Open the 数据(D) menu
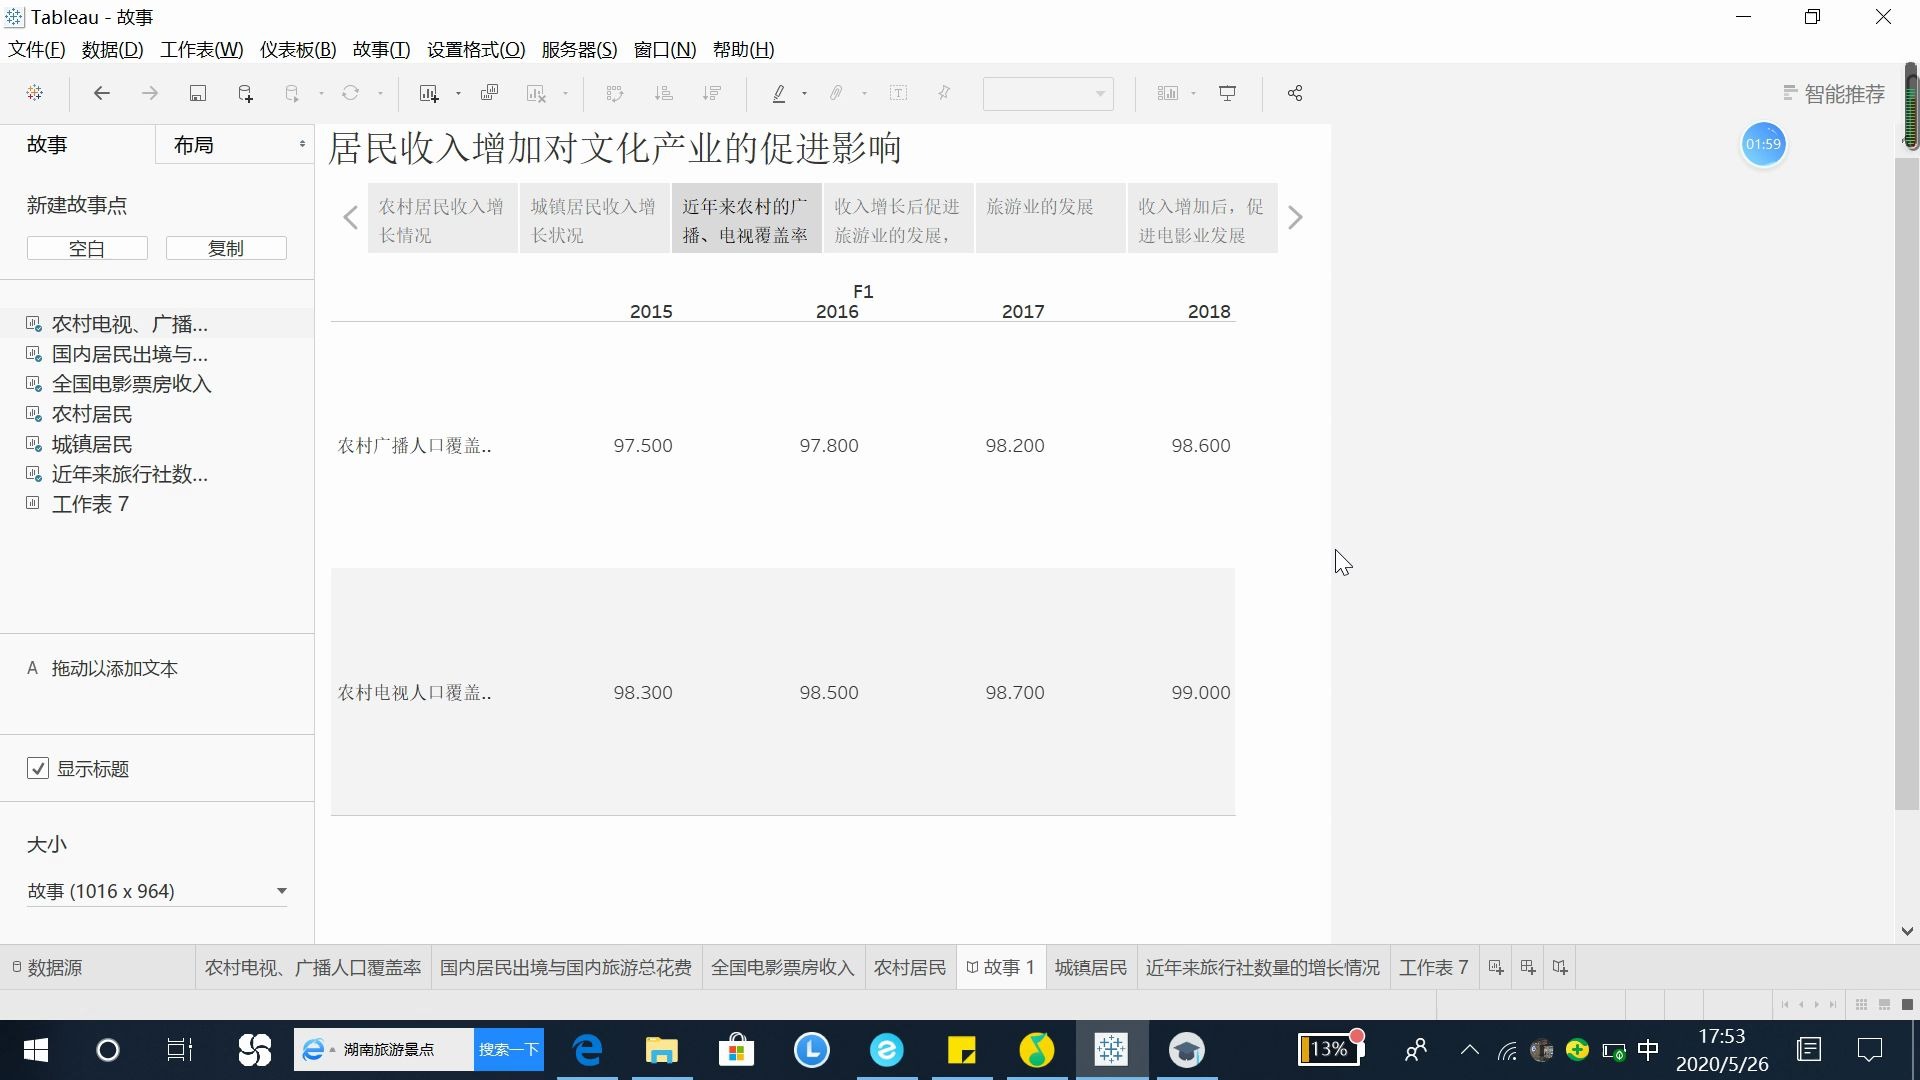The width and height of the screenshot is (1920, 1080). click(112, 49)
